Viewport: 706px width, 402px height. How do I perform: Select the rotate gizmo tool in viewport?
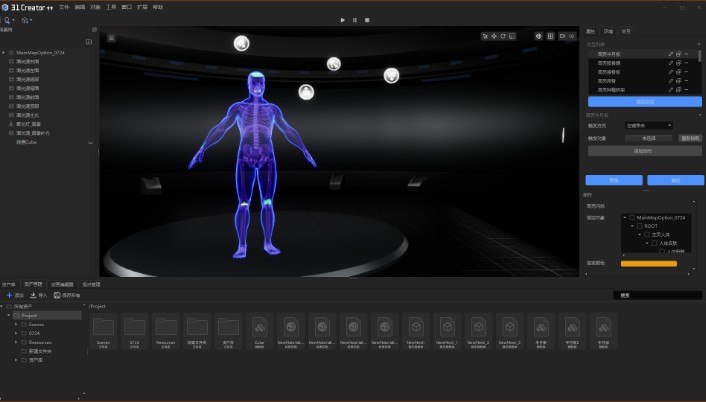click(x=503, y=36)
